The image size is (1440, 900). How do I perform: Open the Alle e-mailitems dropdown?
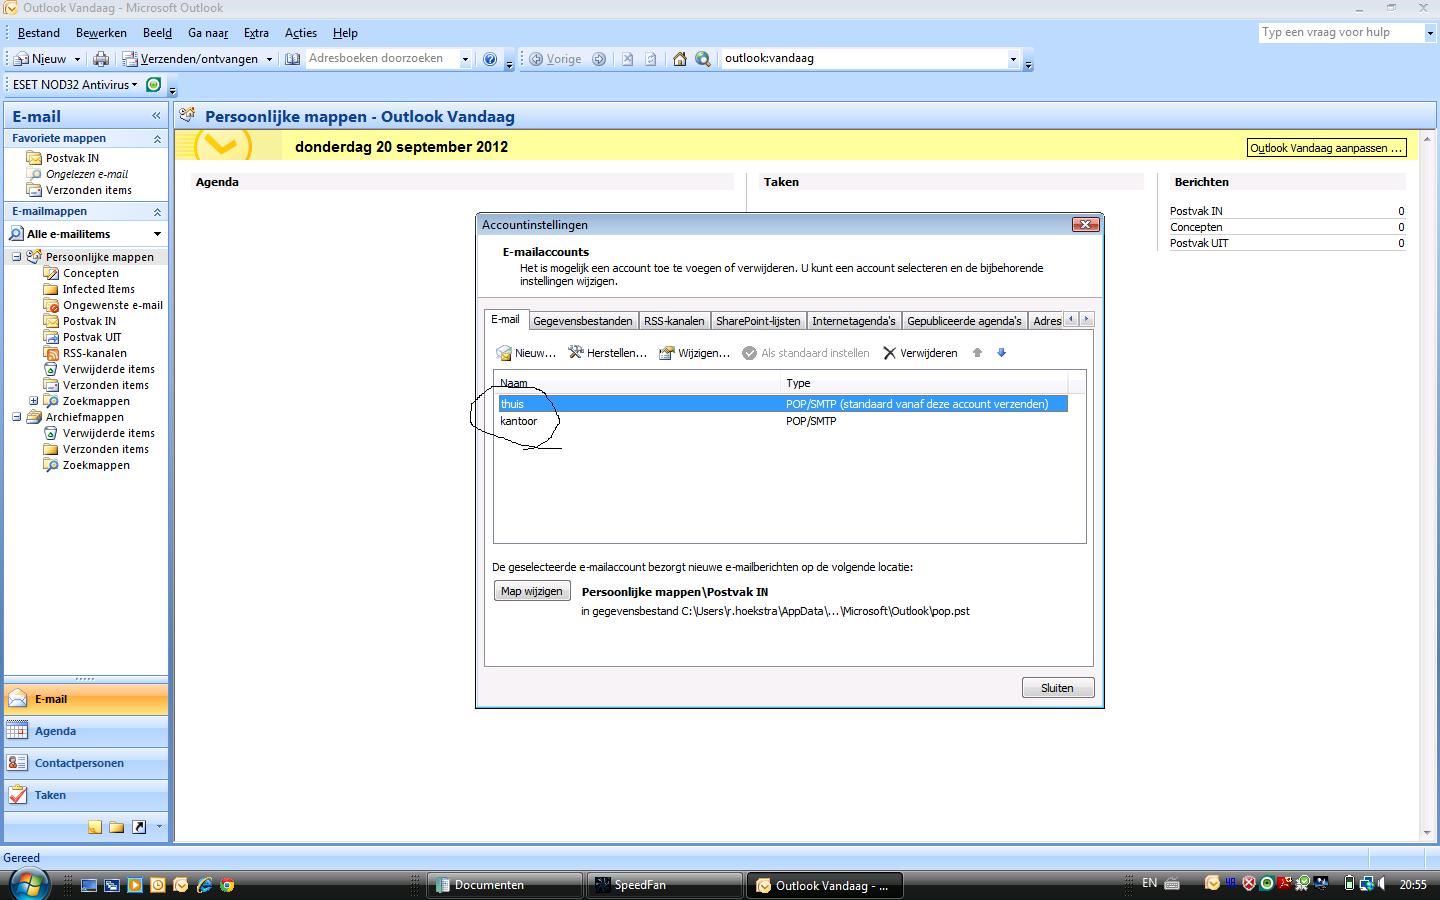click(x=157, y=234)
